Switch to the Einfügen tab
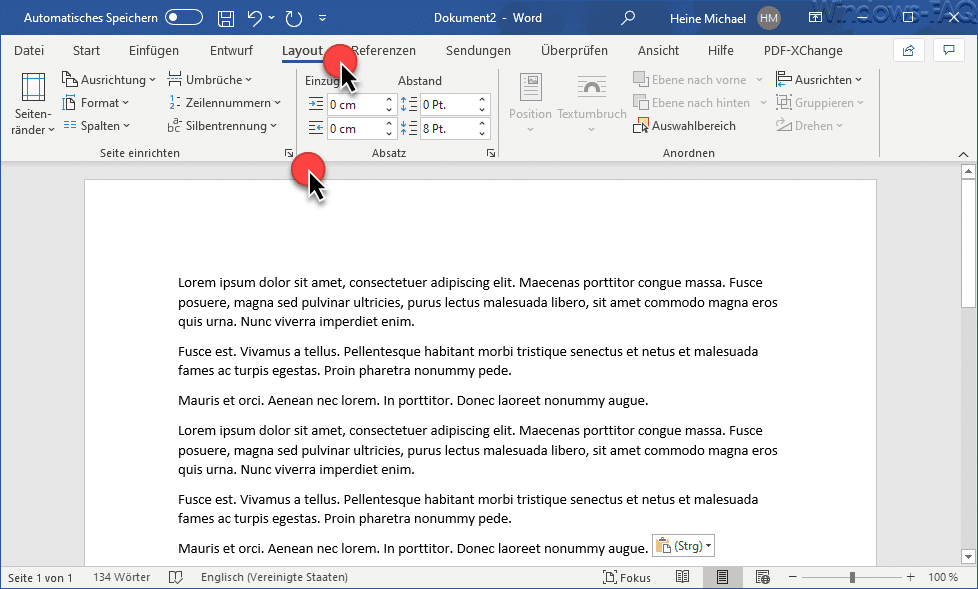Image resolution: width=978 pixels, height=589 pixels. pyautogui.click(x=153, y=51)
